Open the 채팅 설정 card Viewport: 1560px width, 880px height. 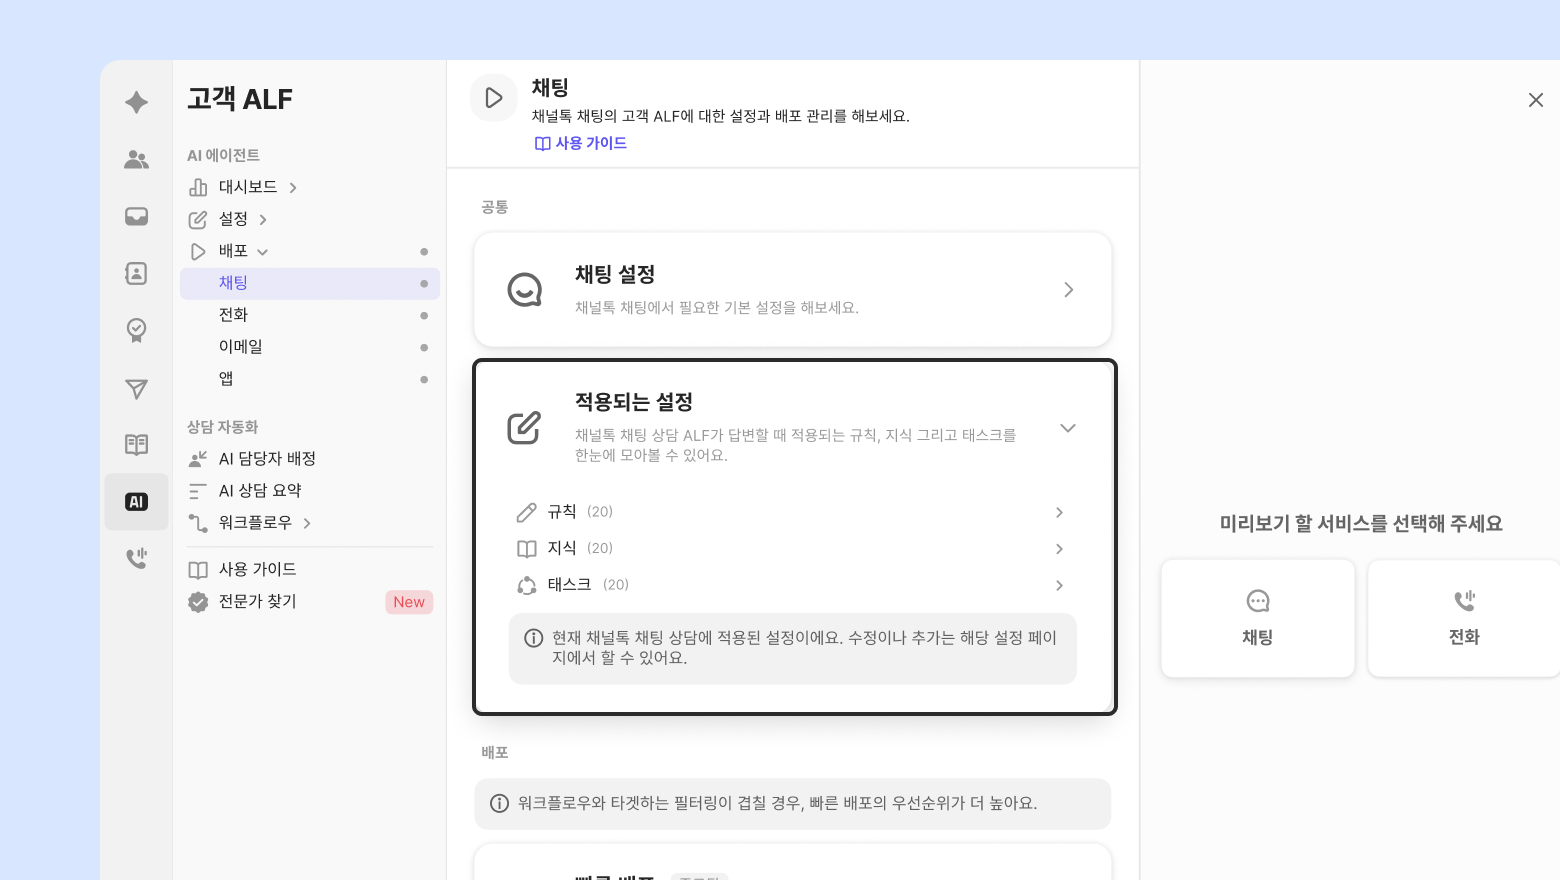click(792, 290)
